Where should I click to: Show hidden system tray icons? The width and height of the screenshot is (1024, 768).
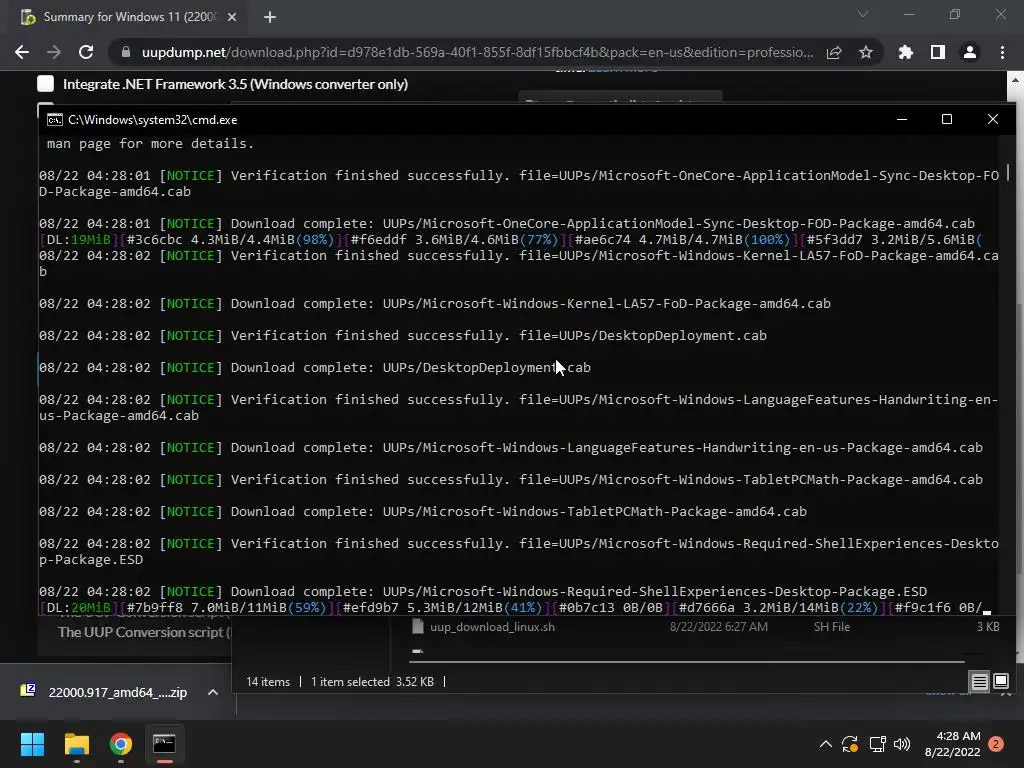[x=825, y=744]
